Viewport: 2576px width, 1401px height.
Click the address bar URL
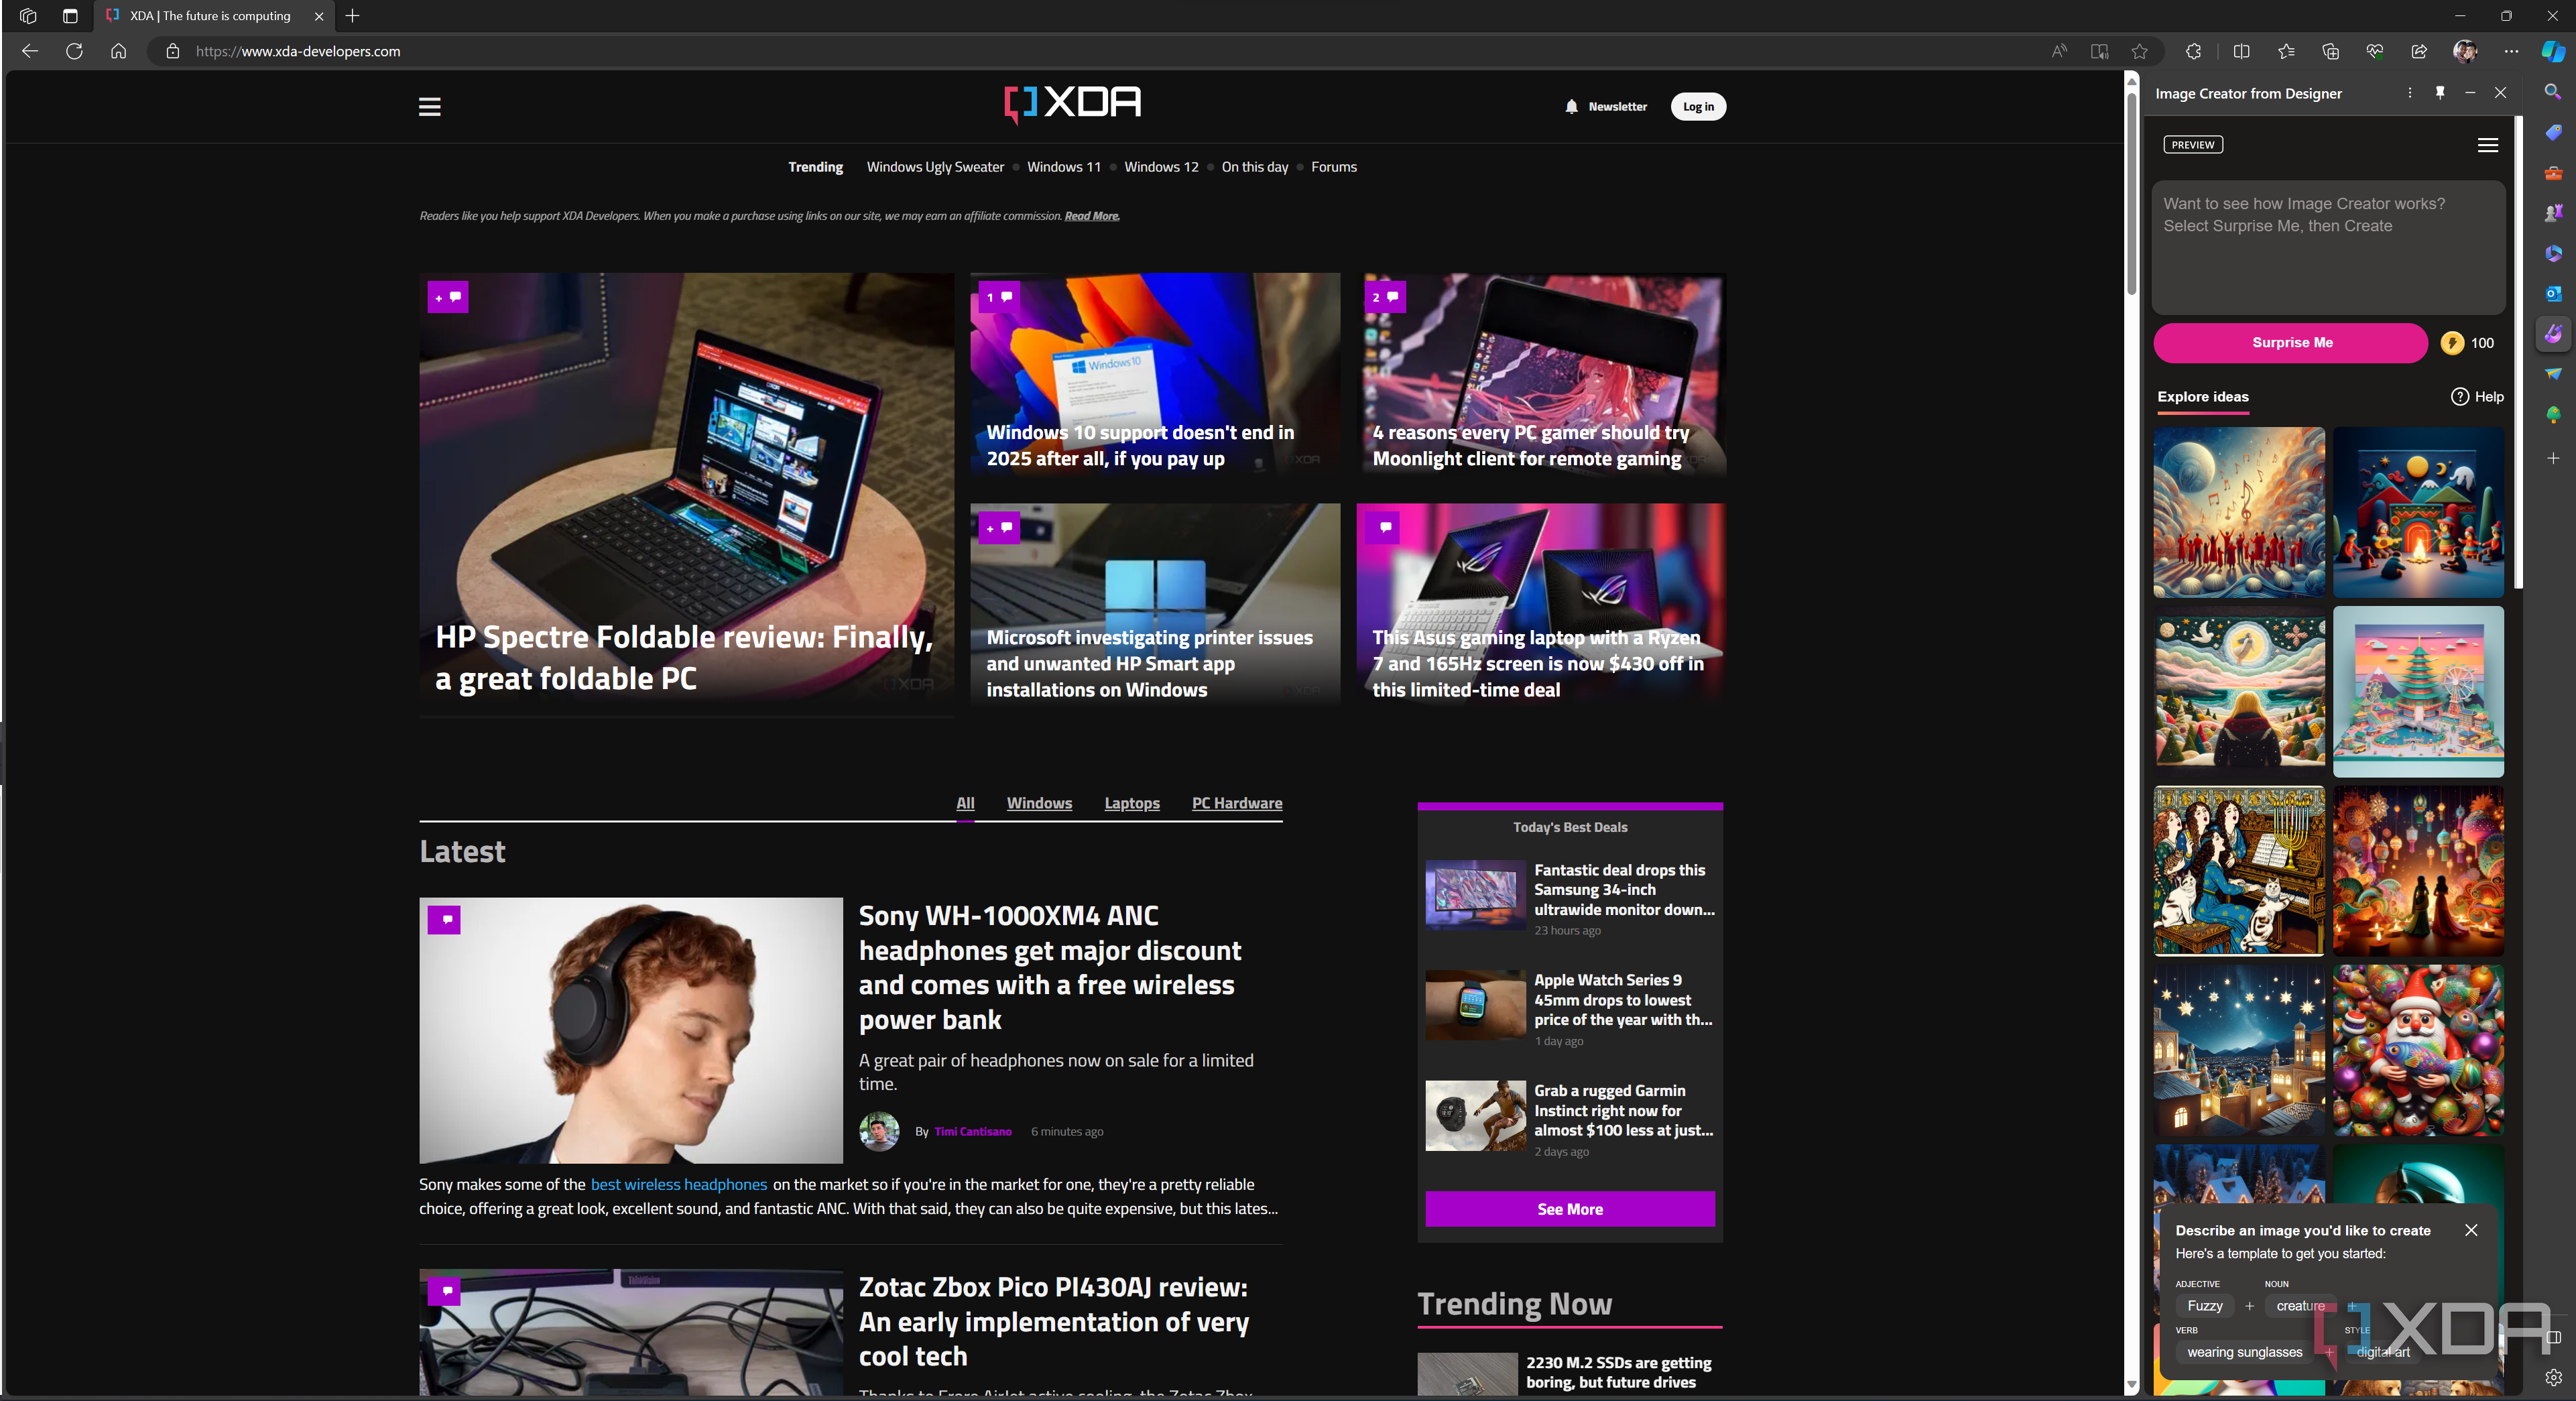[298, 51]
